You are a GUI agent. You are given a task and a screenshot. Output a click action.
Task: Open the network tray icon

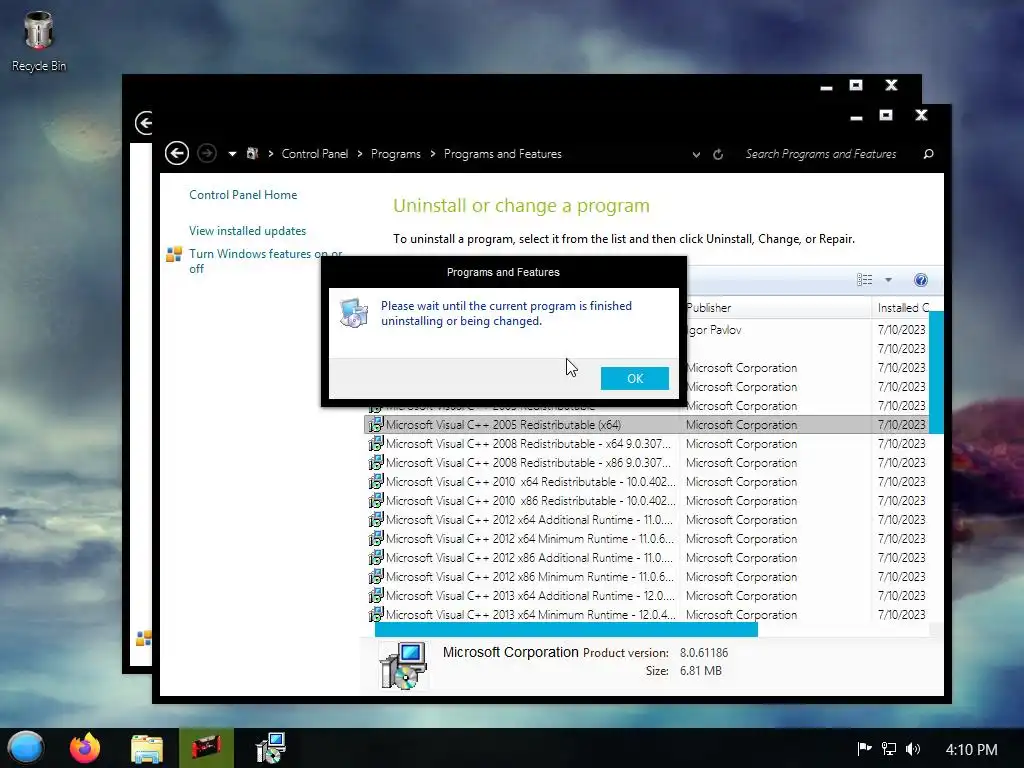pos(888,749)
